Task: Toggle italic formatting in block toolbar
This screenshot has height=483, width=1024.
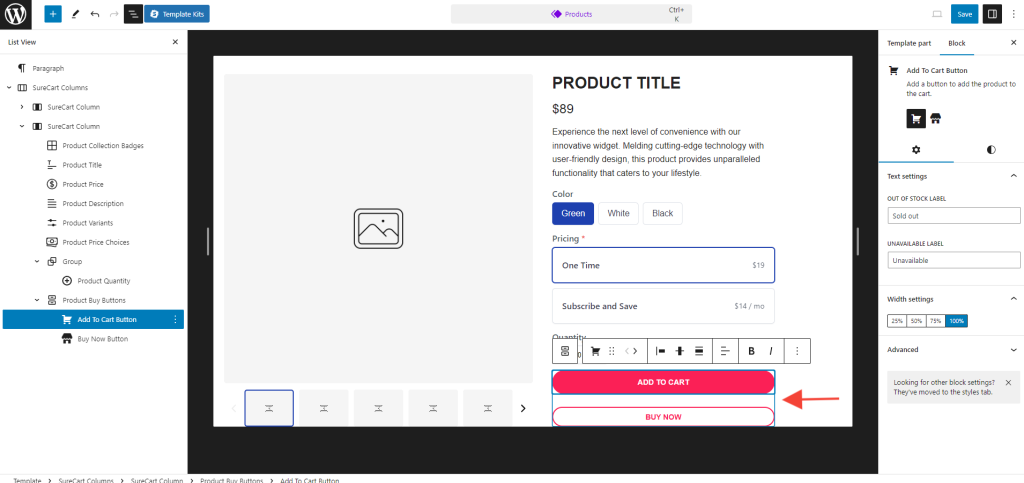Action: point(771,351)
